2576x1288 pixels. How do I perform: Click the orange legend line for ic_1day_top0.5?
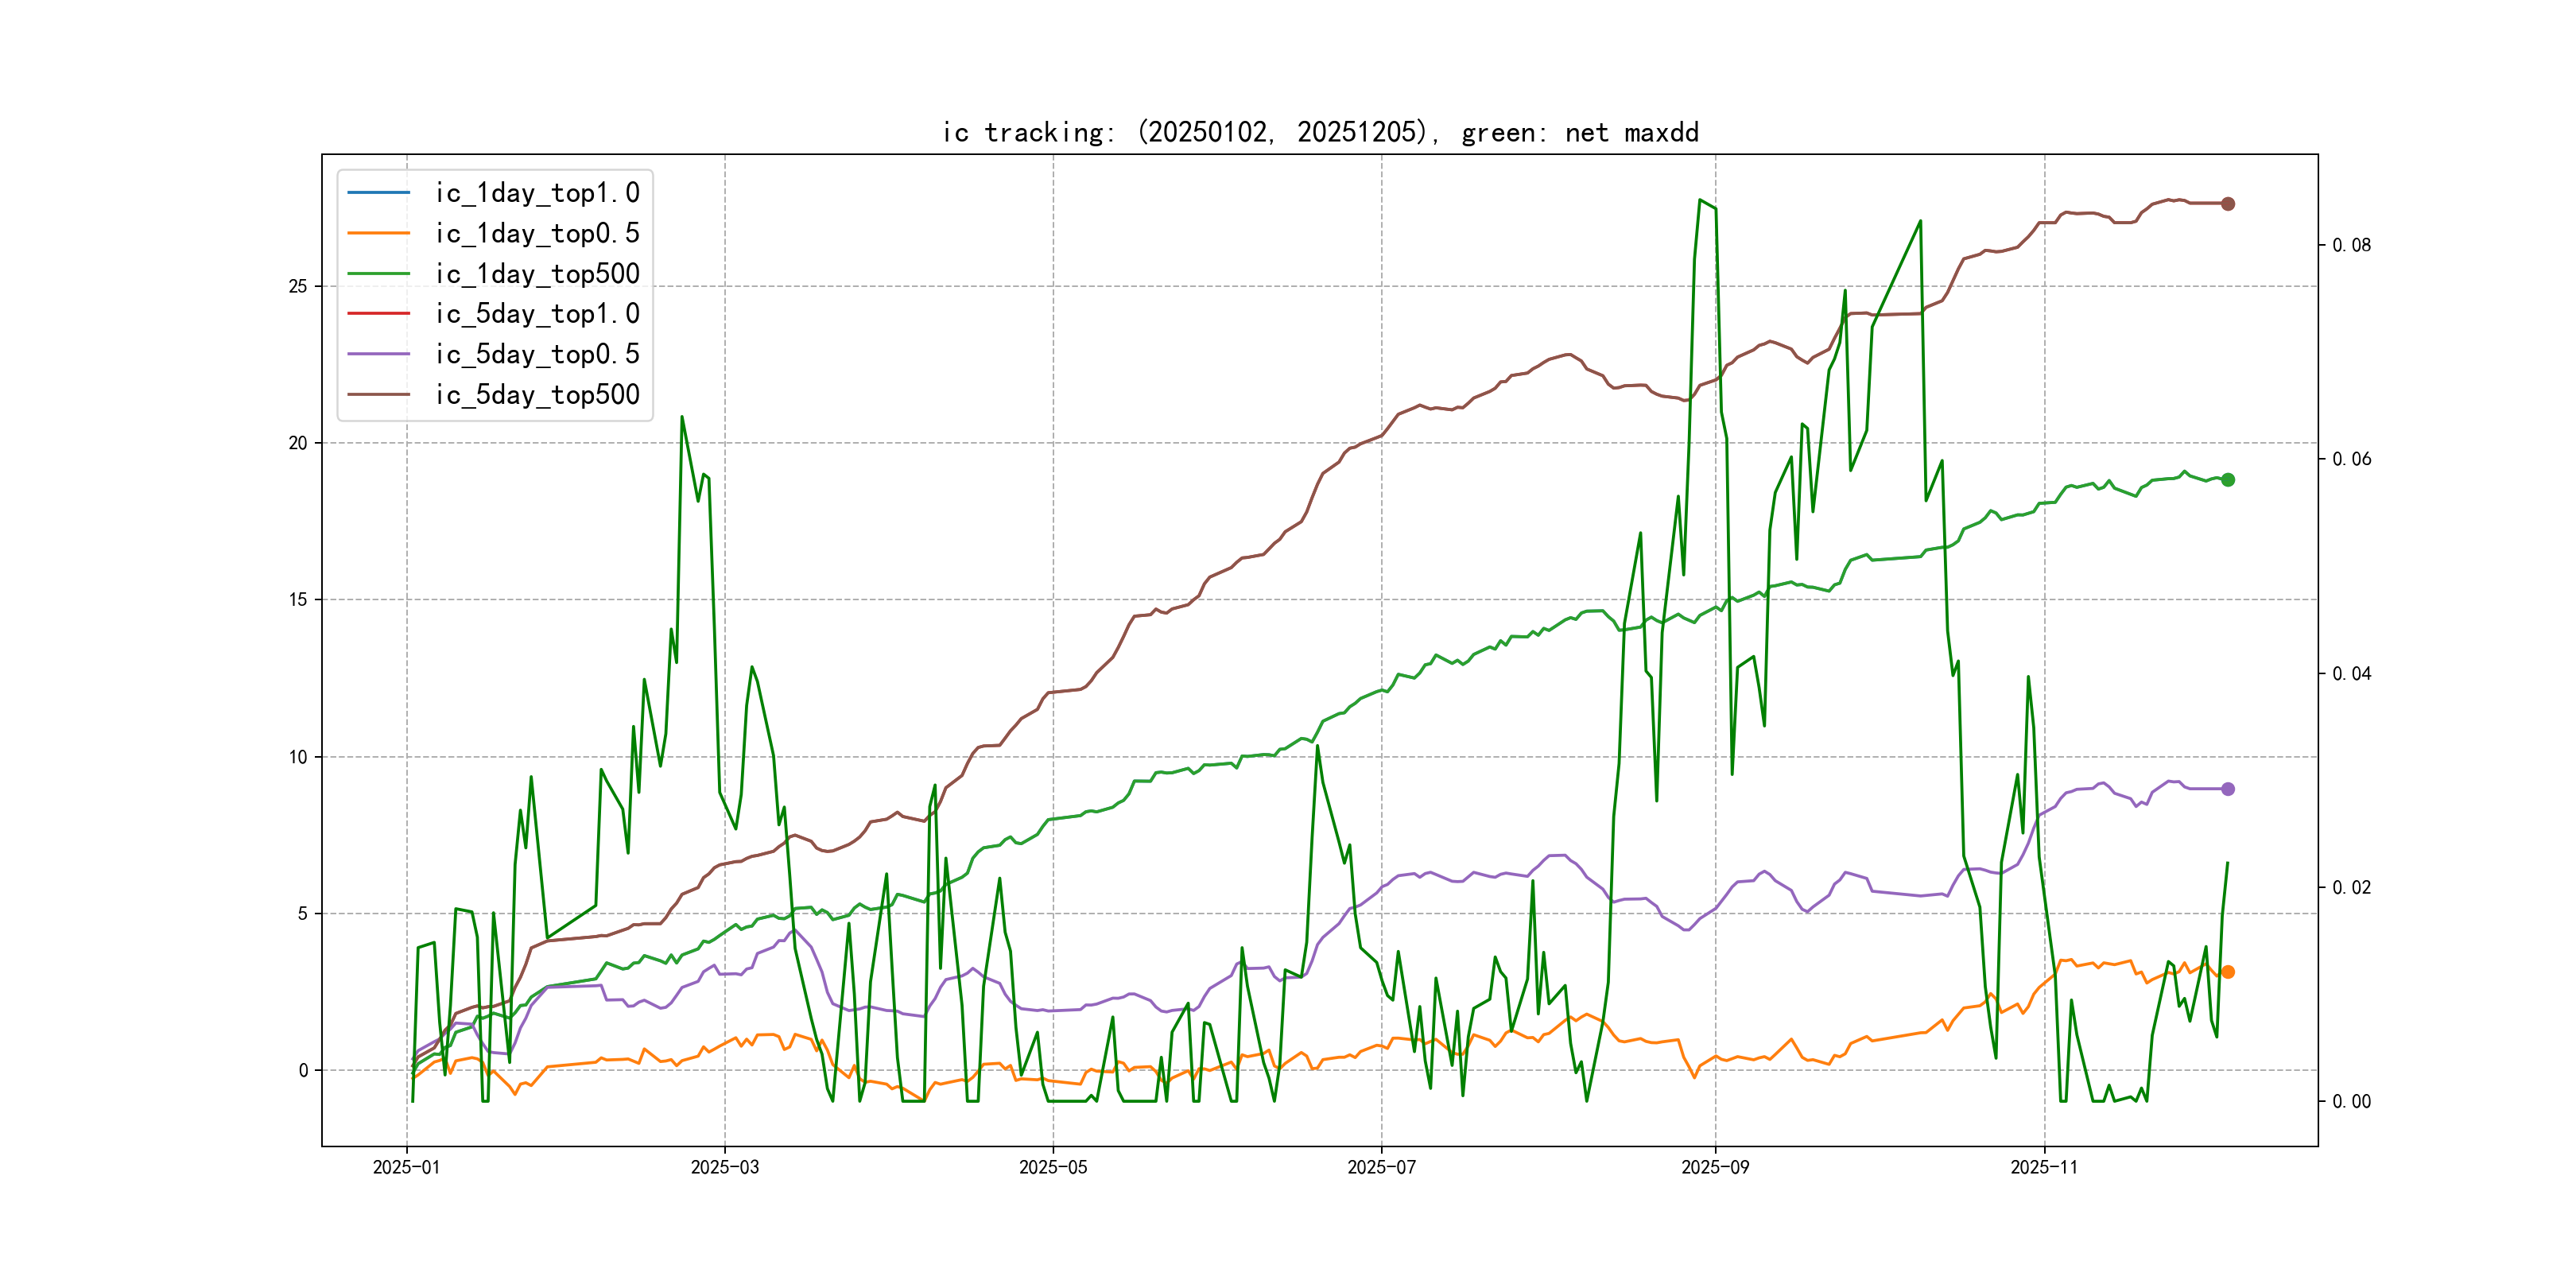tap(379, 233)
